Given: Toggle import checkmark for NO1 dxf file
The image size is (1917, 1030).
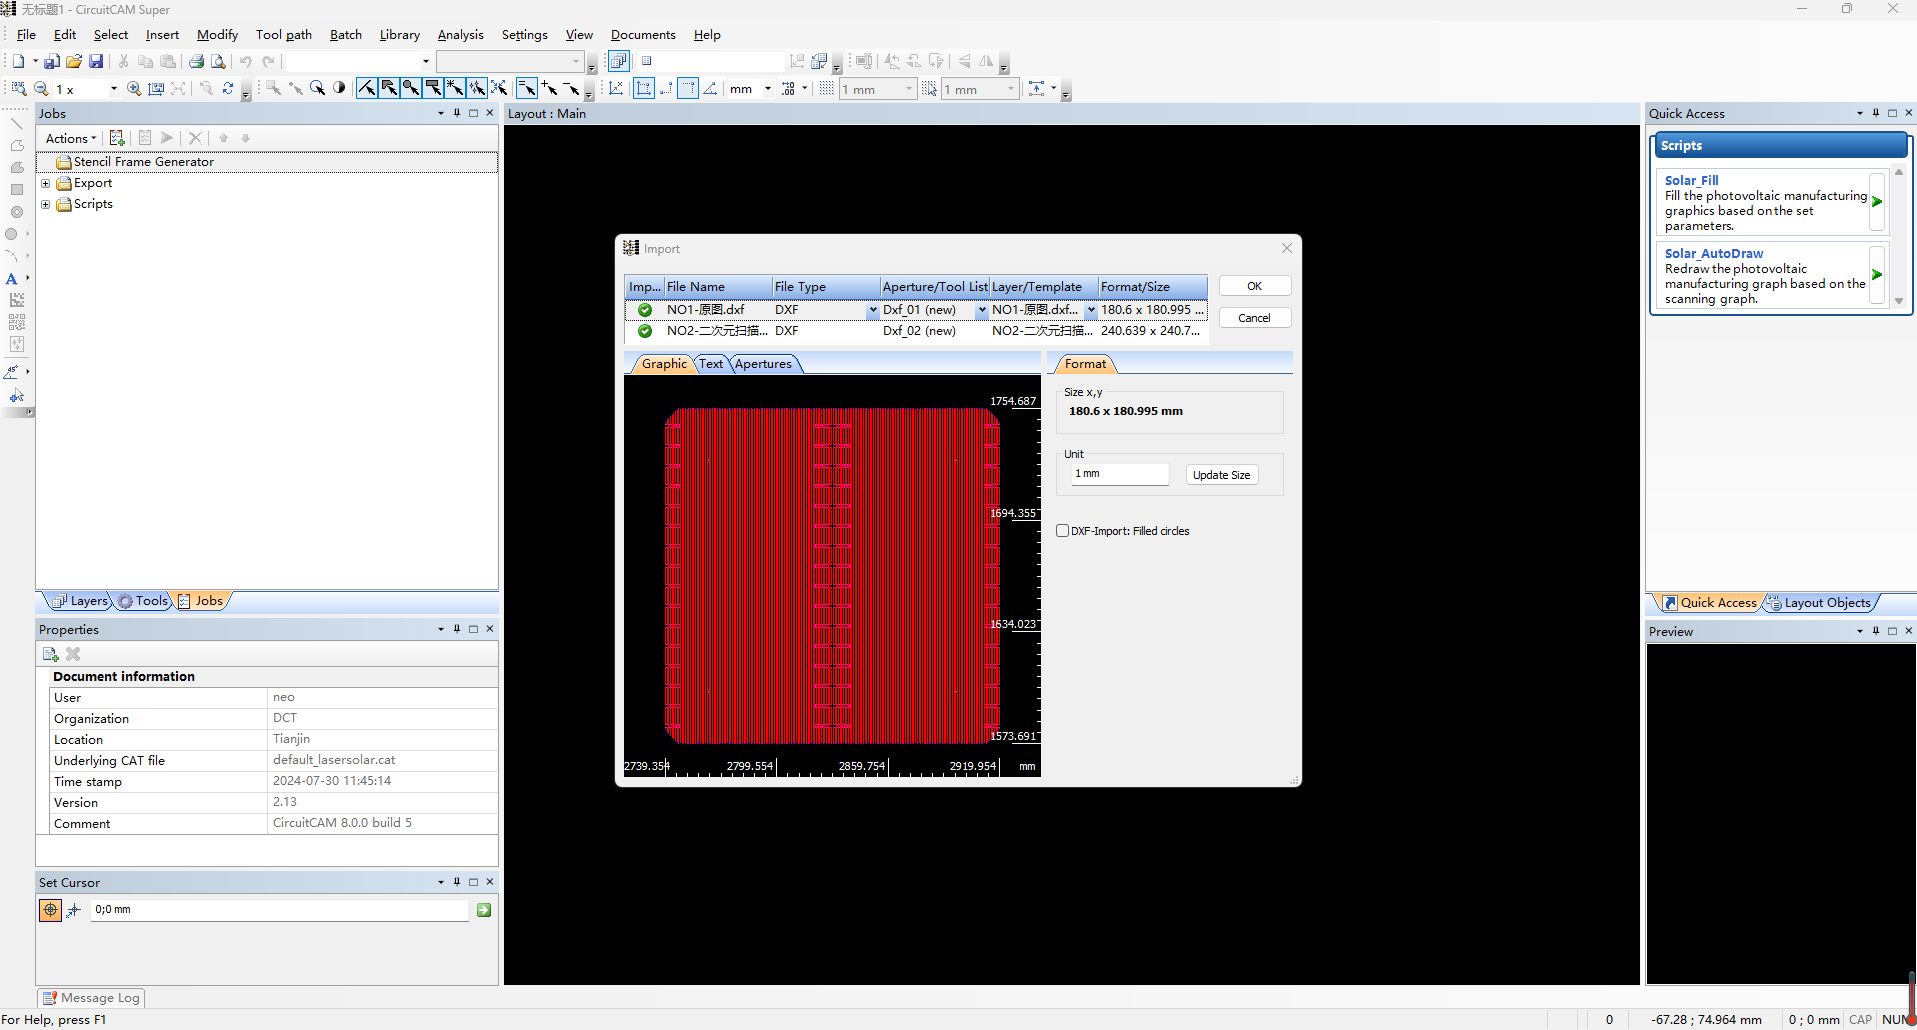Looking at the screenshot, I should (645, 310).
